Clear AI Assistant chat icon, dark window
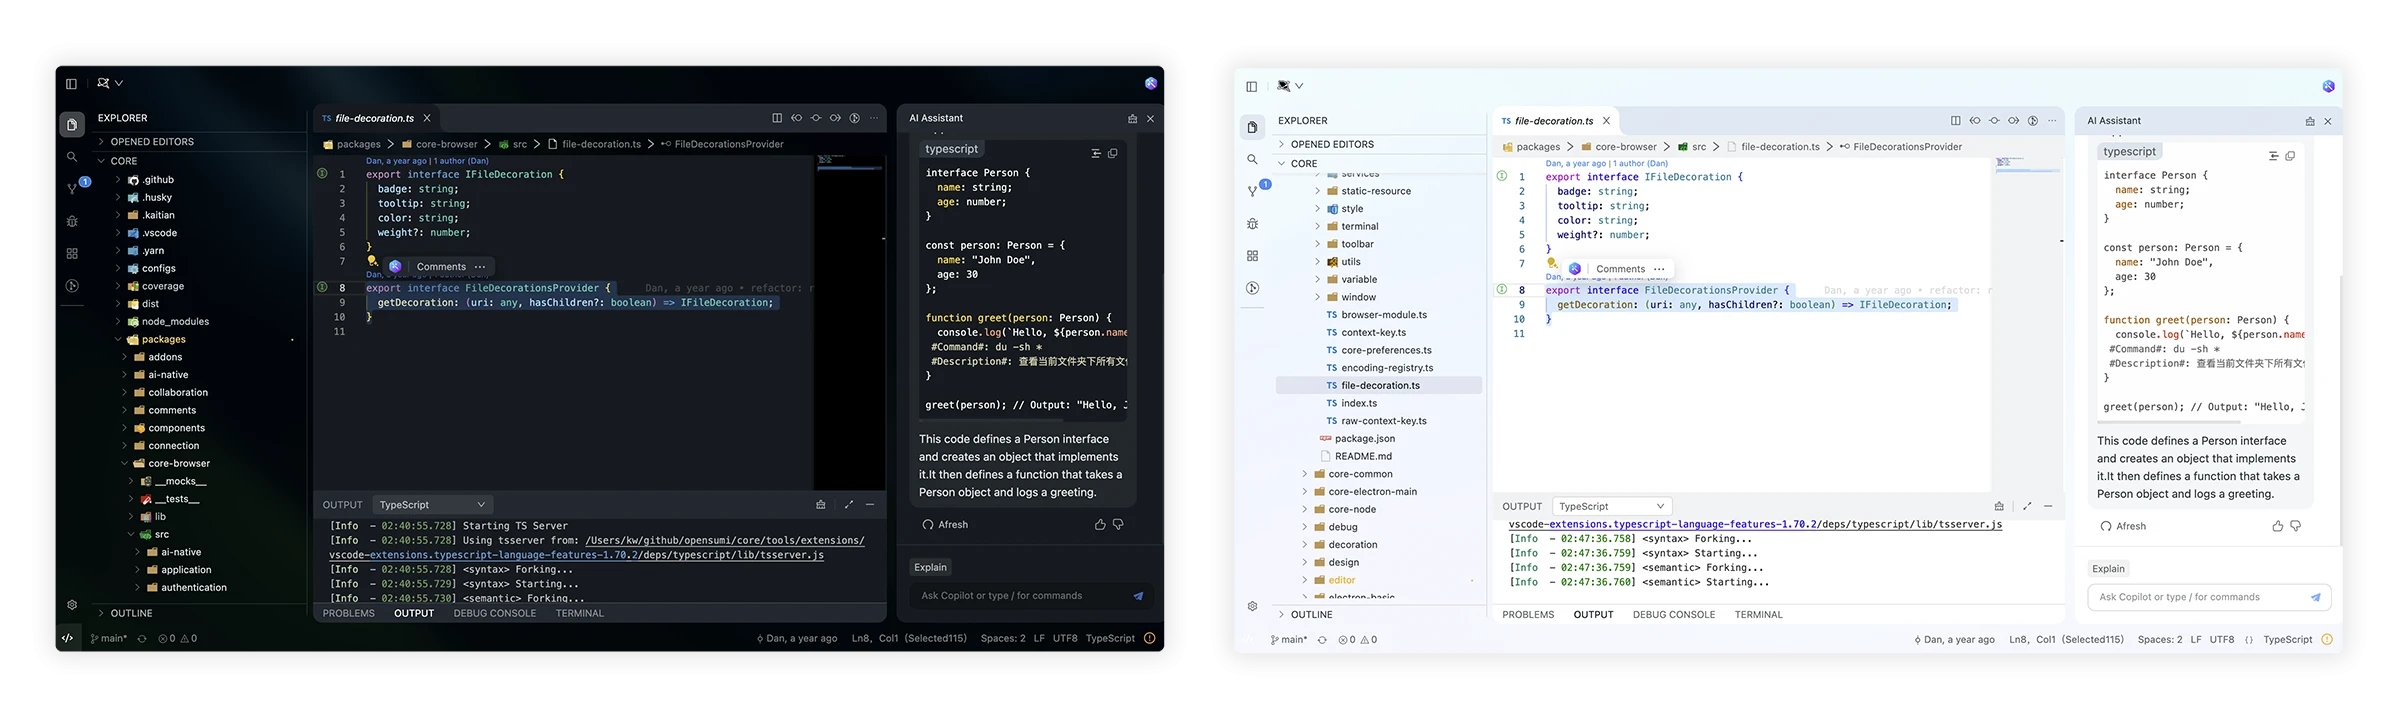This screenshot has height=721, width=2400. (1132, 118)
